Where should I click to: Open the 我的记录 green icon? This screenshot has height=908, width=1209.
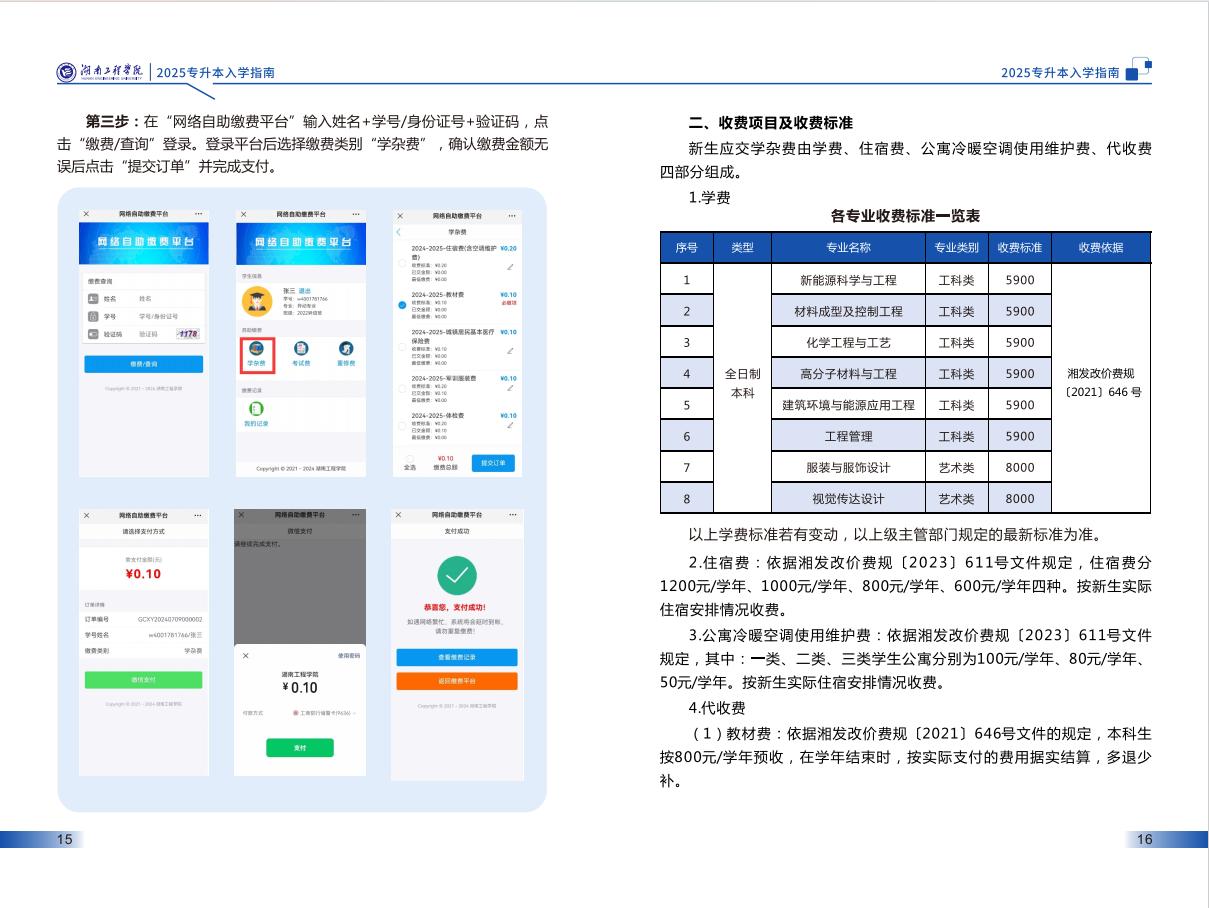coord(256,408)
